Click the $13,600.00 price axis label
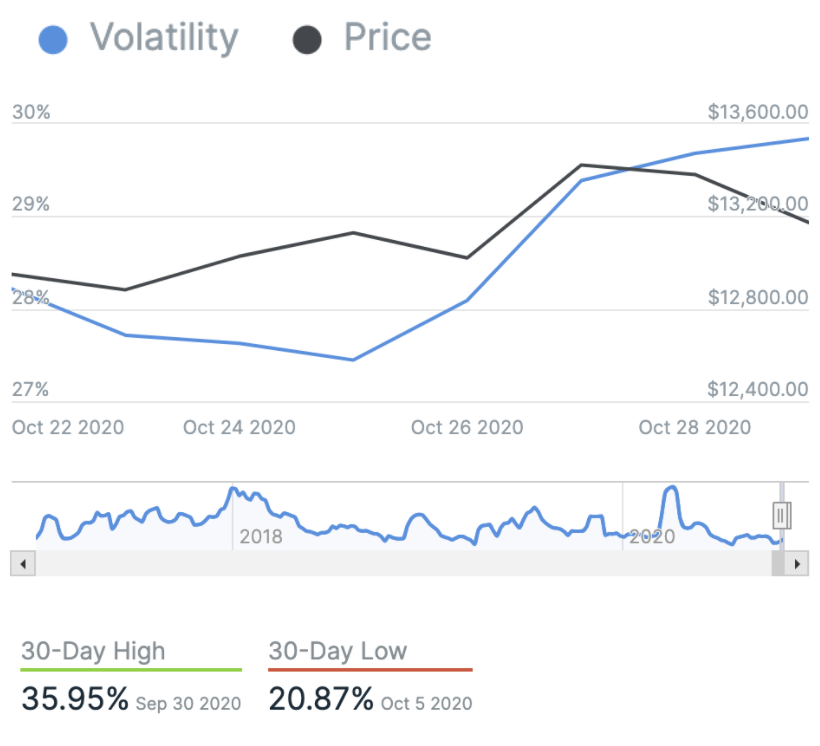This screenshot has height=746, width=820. pos(757,112)
